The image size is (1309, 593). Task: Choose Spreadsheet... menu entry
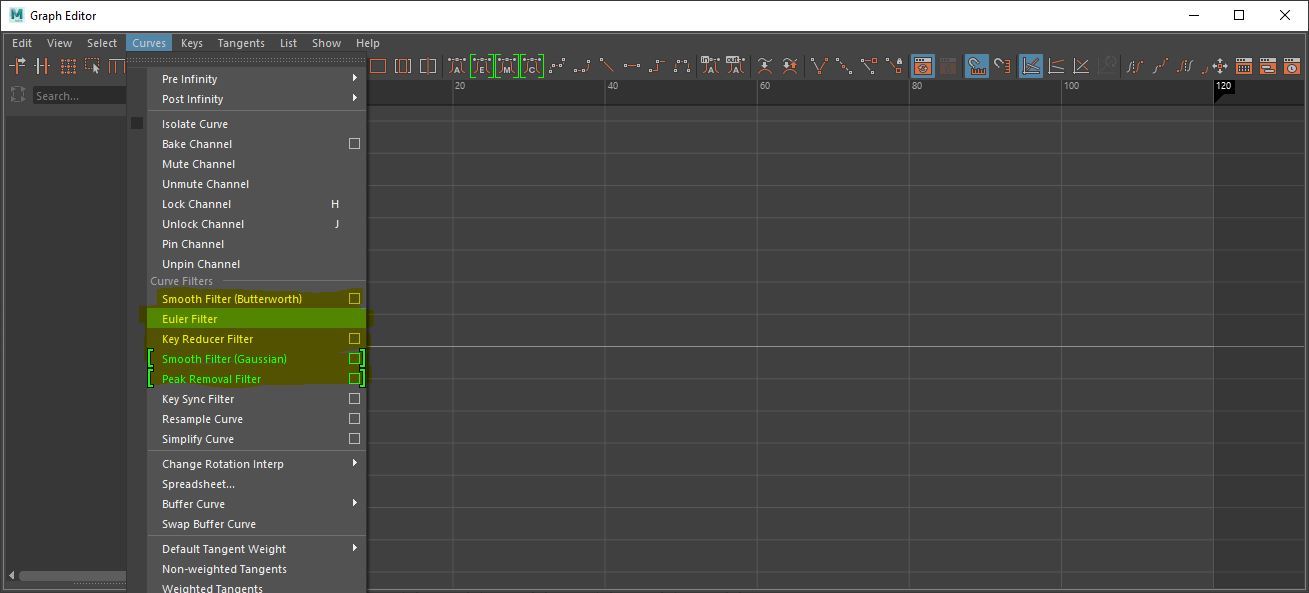click(256, 484)
